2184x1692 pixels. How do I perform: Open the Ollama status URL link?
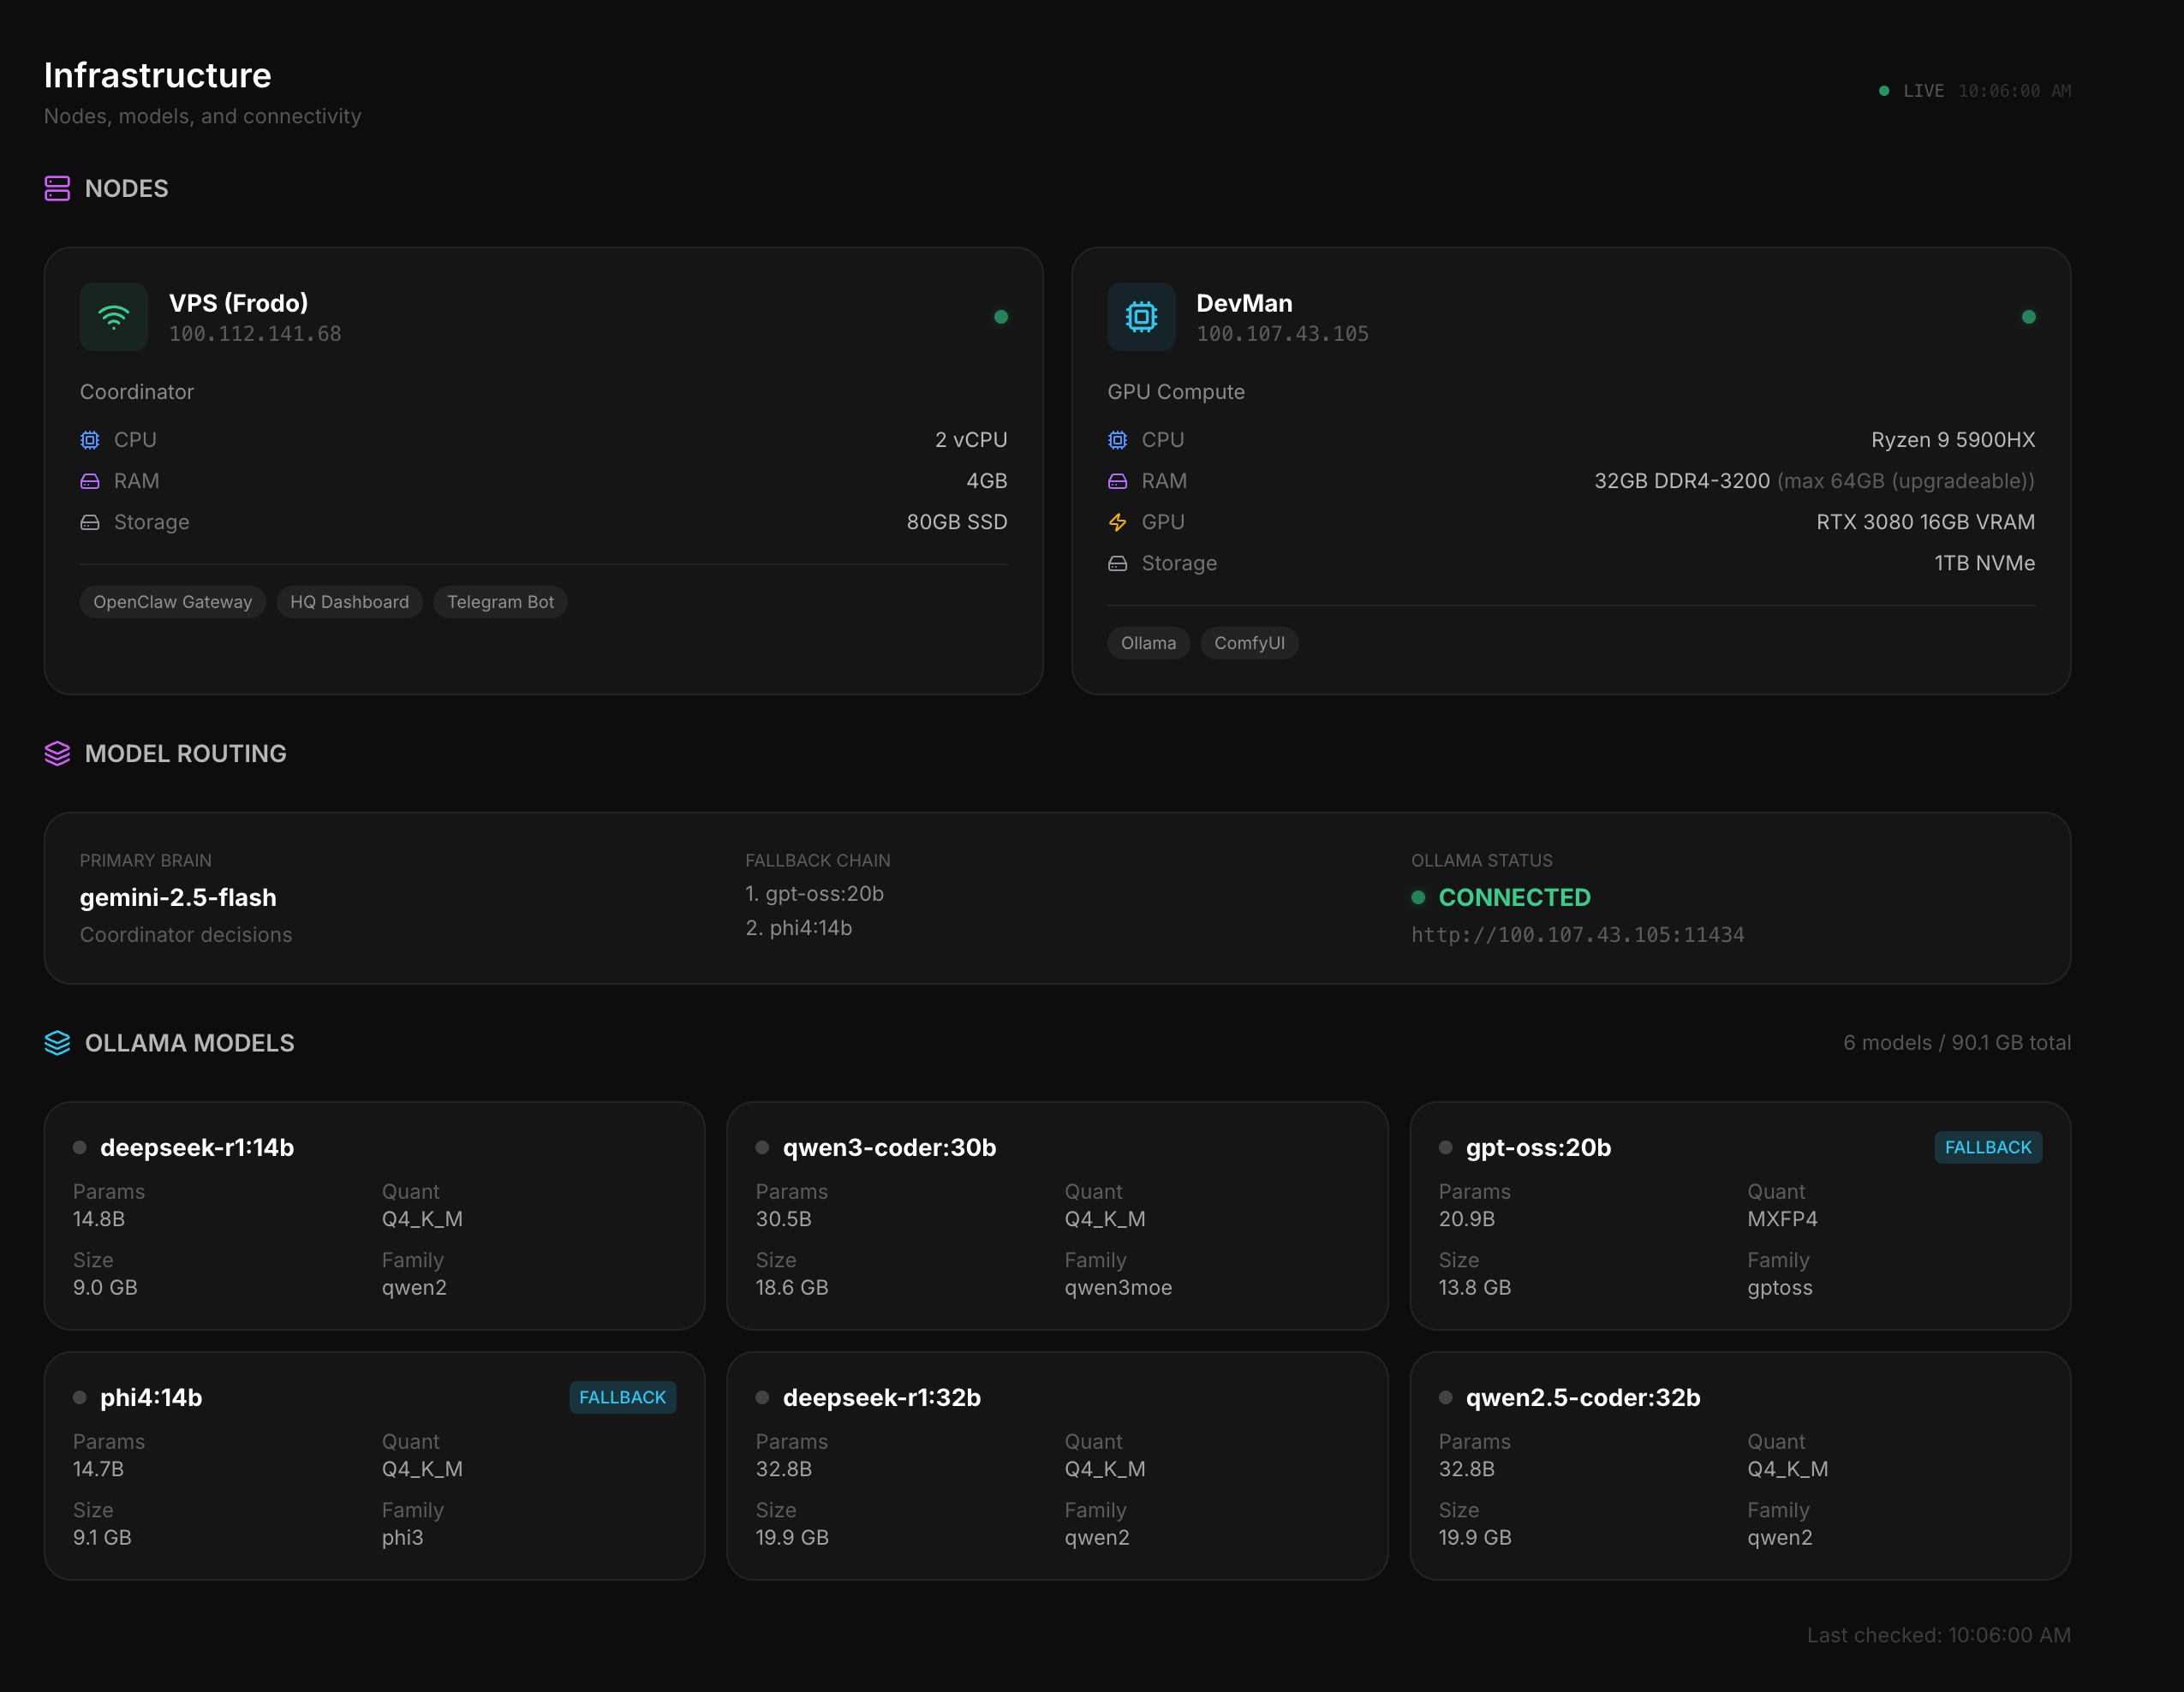coord(1578,934)
